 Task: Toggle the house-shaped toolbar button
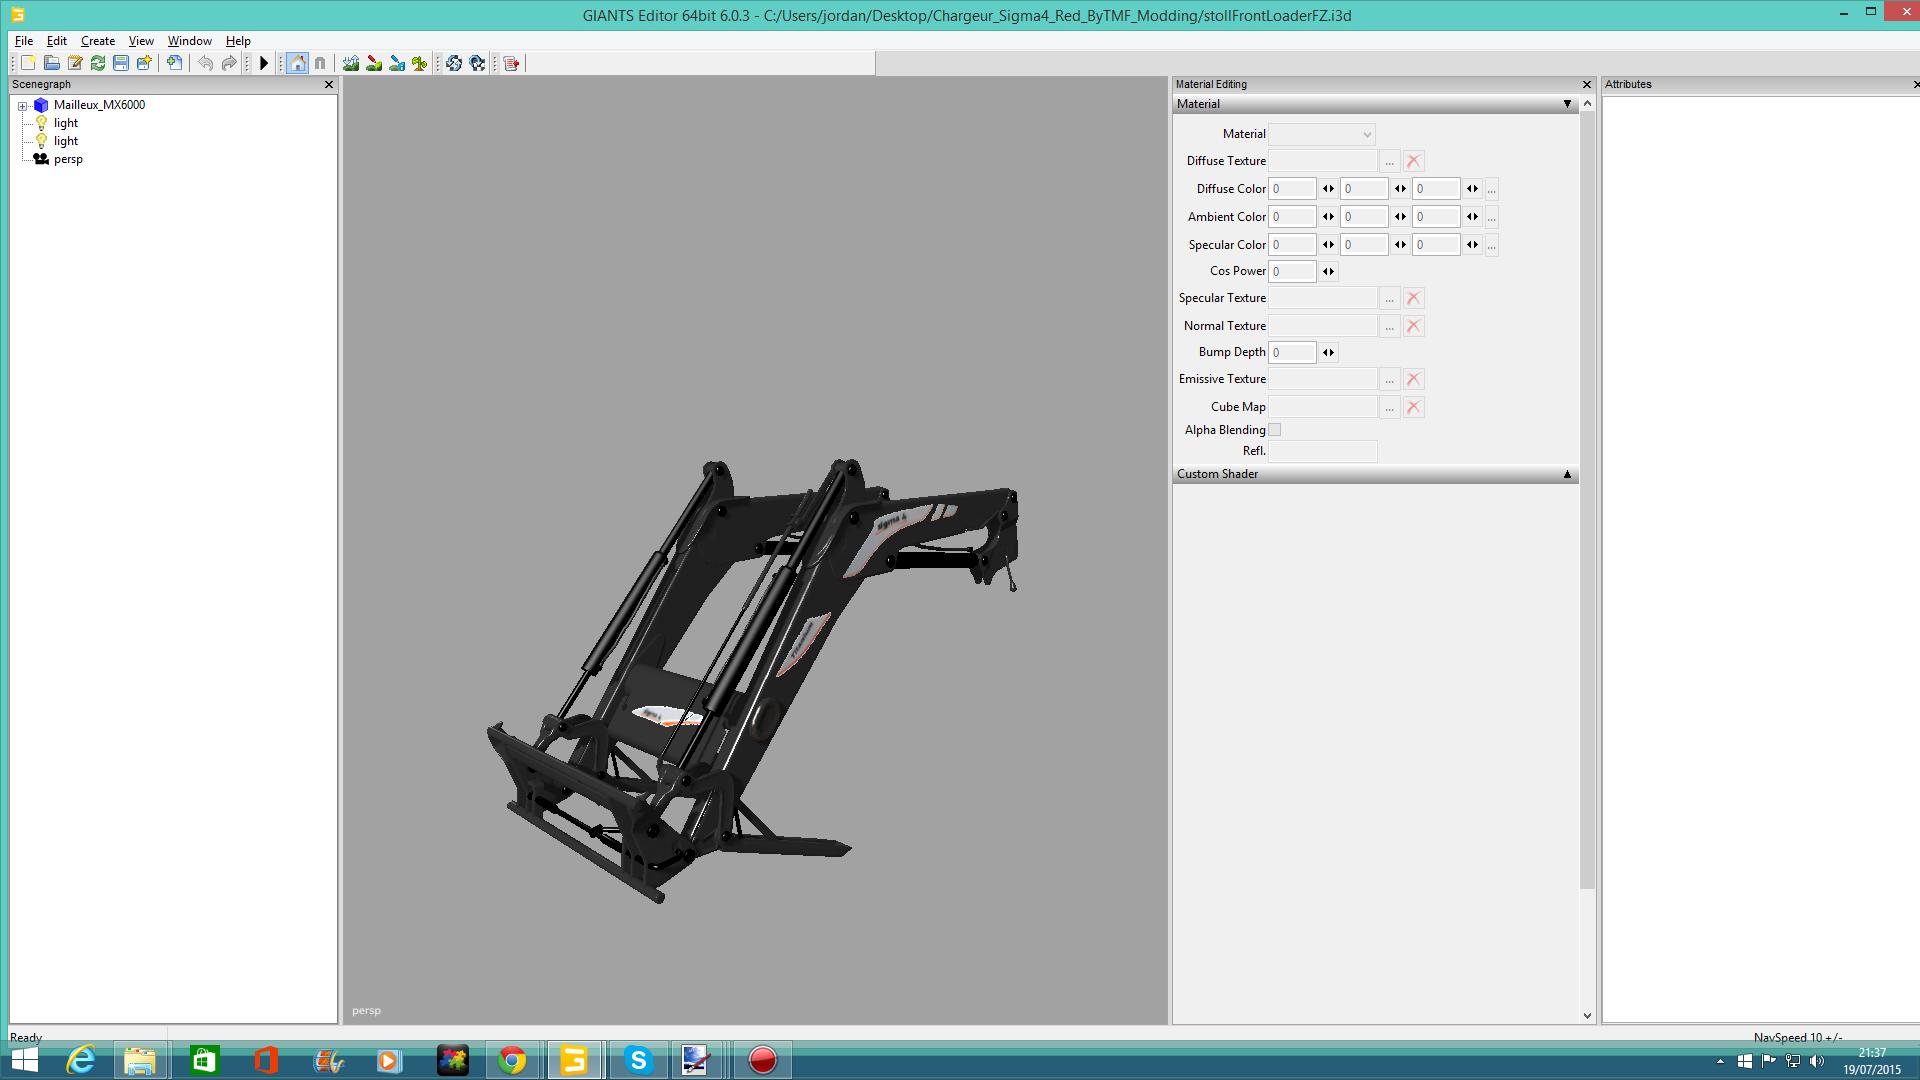point(297,63)
